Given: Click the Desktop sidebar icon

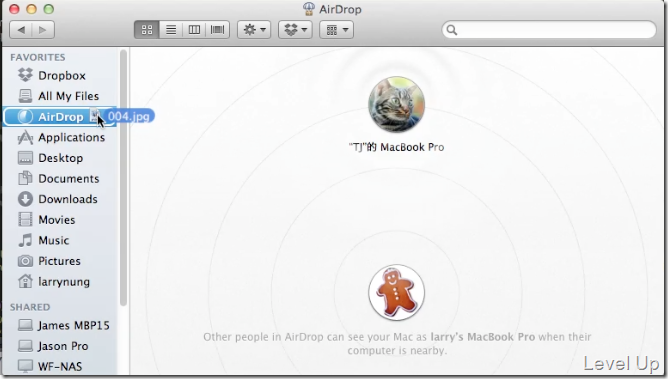Looking at the screenshot, I should tap(25, 158).
